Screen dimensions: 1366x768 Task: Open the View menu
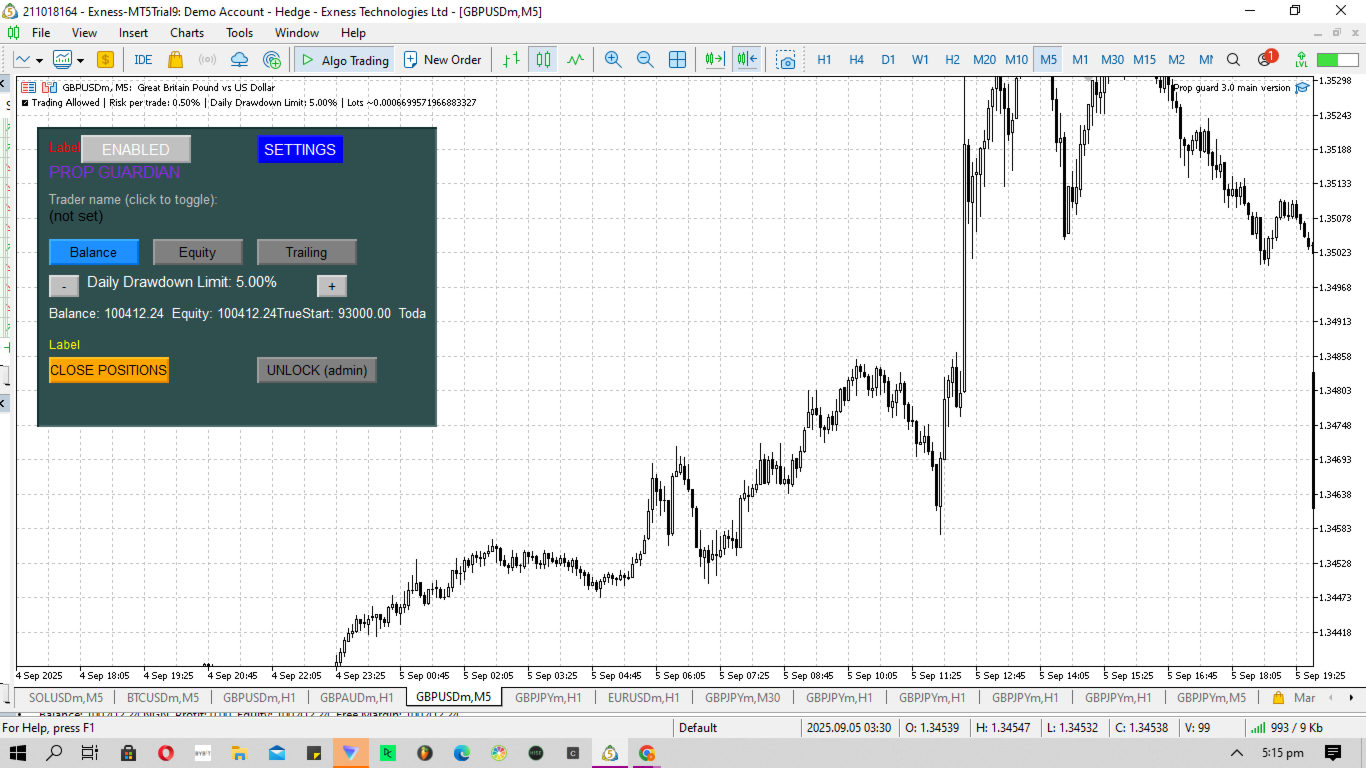(x=84, y=33)
